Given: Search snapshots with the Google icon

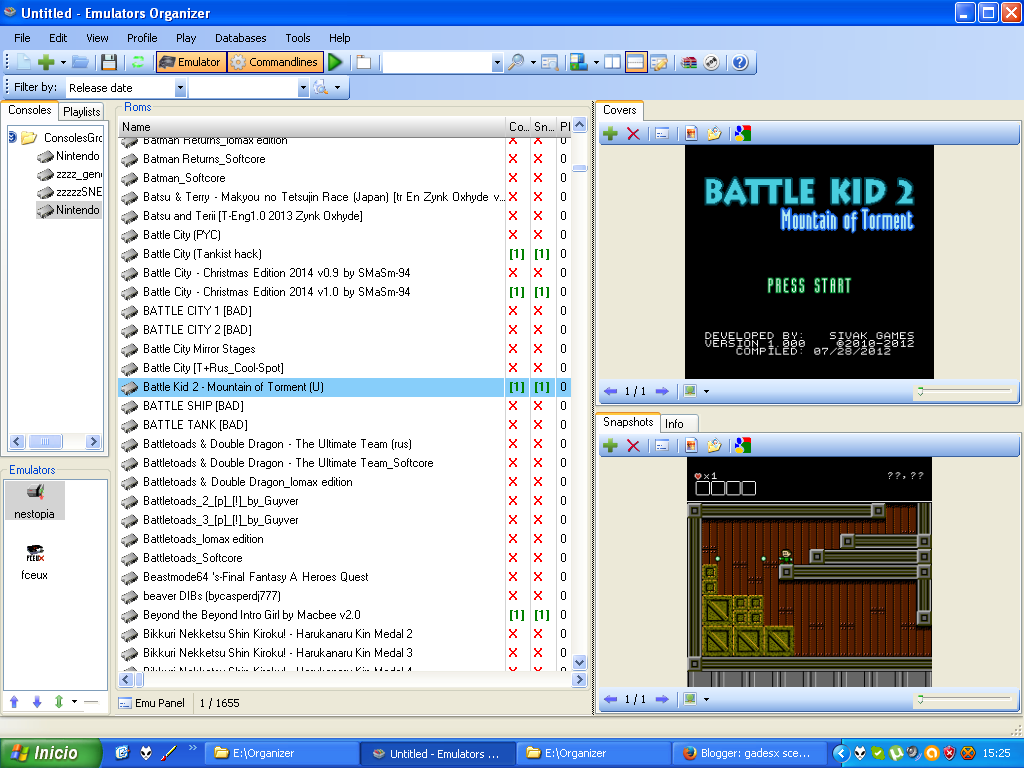Looking at the screenshot, I should [743, 445].
